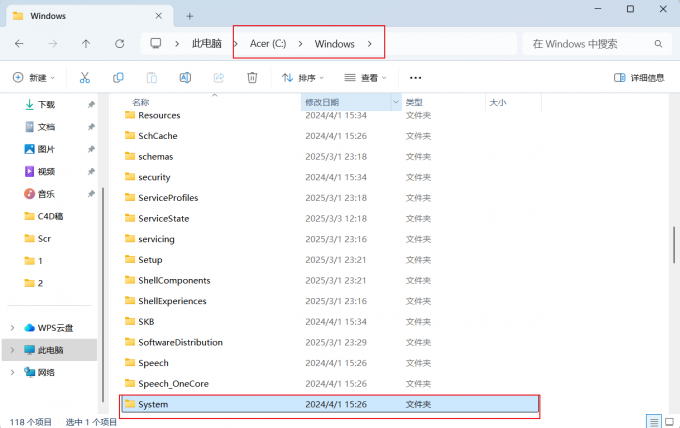Expand the WPS云盘 tree node
Image resolution: width=680 pixels, height=428 pixels.
point(12,328)
